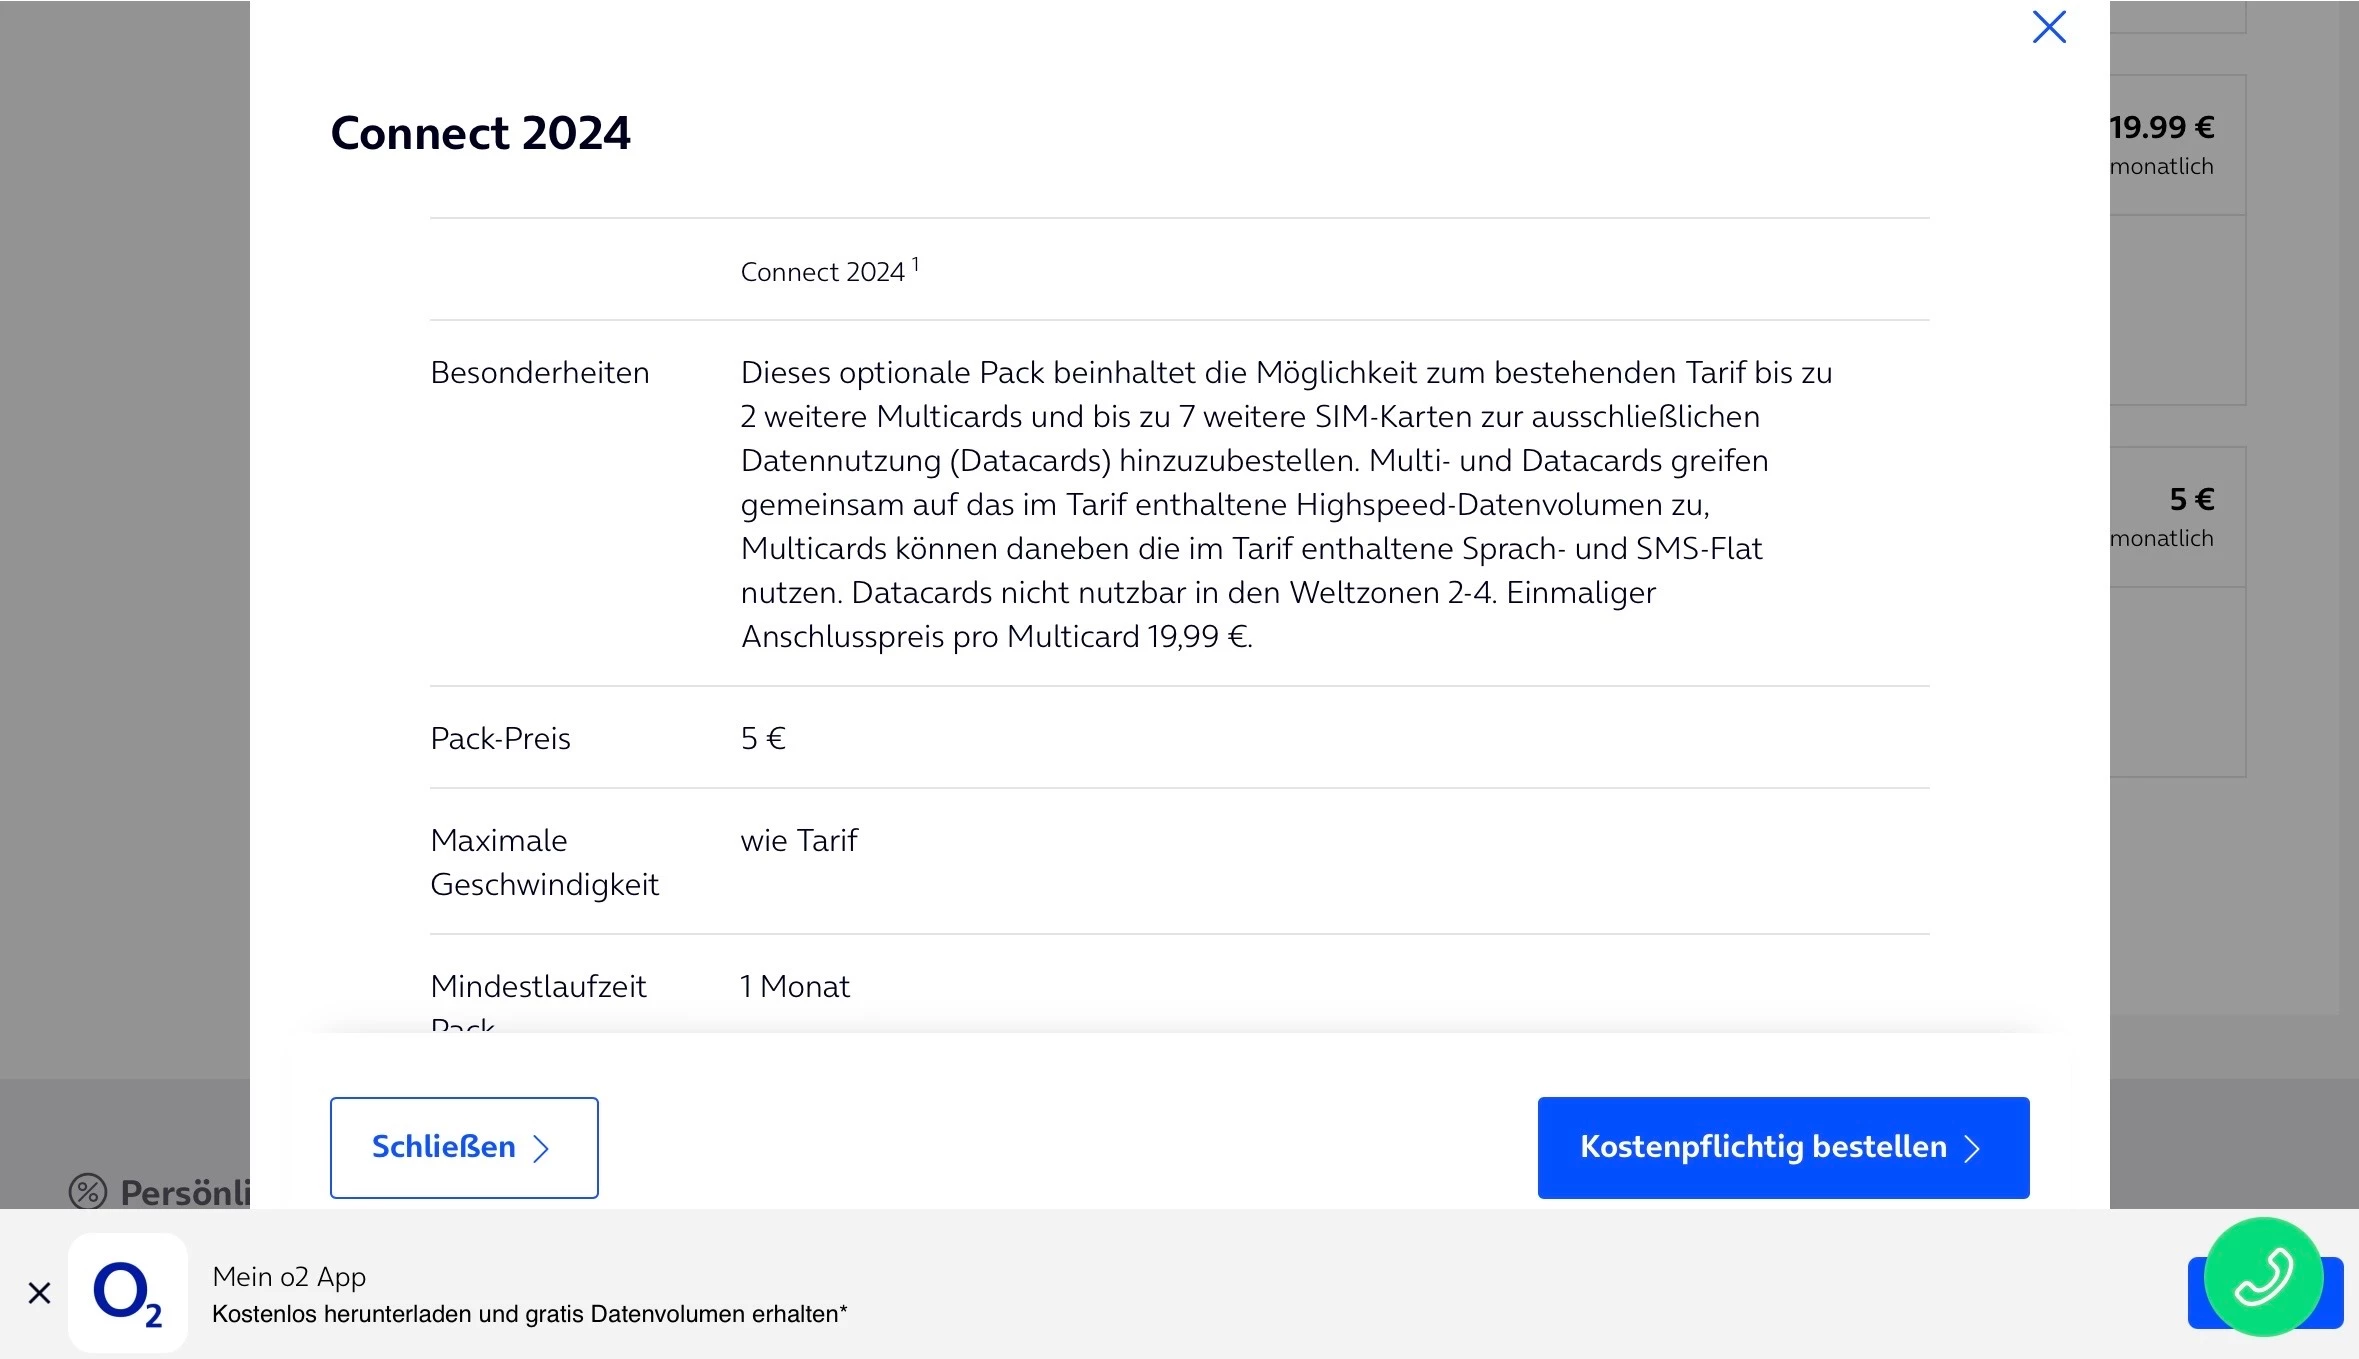Dismiss the Mein o2 App banner

coord(39,1293)
